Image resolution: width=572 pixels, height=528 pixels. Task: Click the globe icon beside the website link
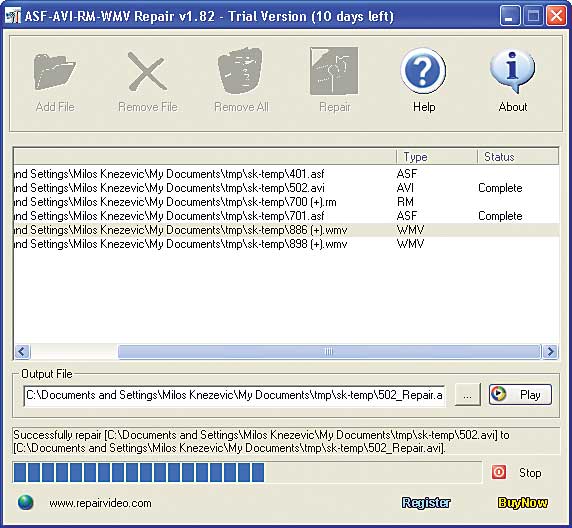point(26,503)
